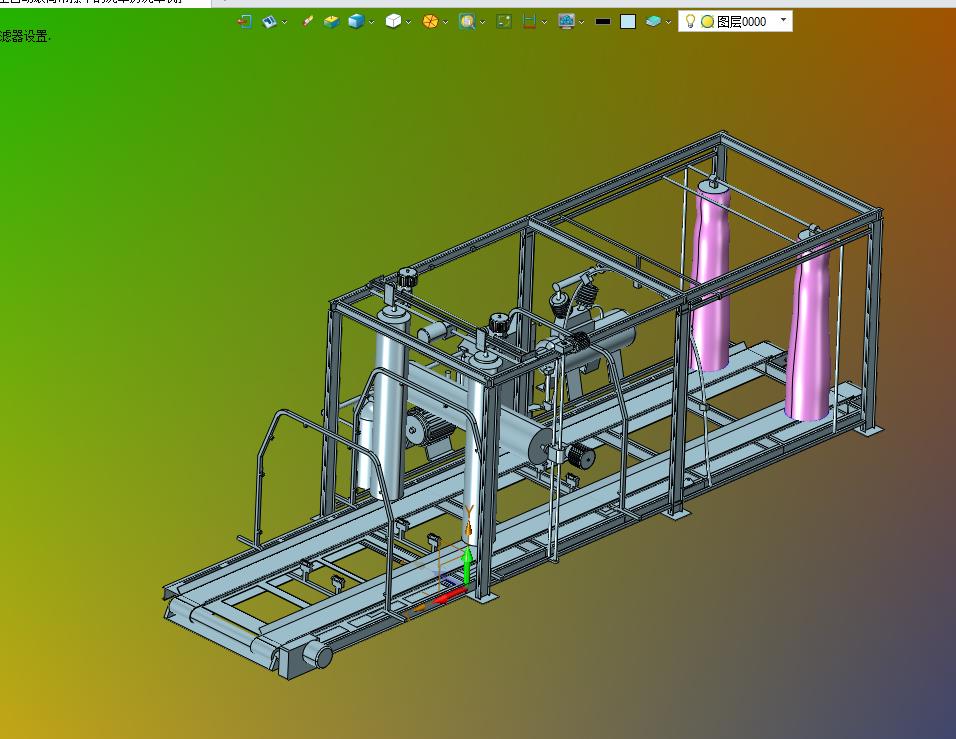Click the green Y axis arrow of triad
The height and width of the screenshot is (739, 956).
[467, 555]
